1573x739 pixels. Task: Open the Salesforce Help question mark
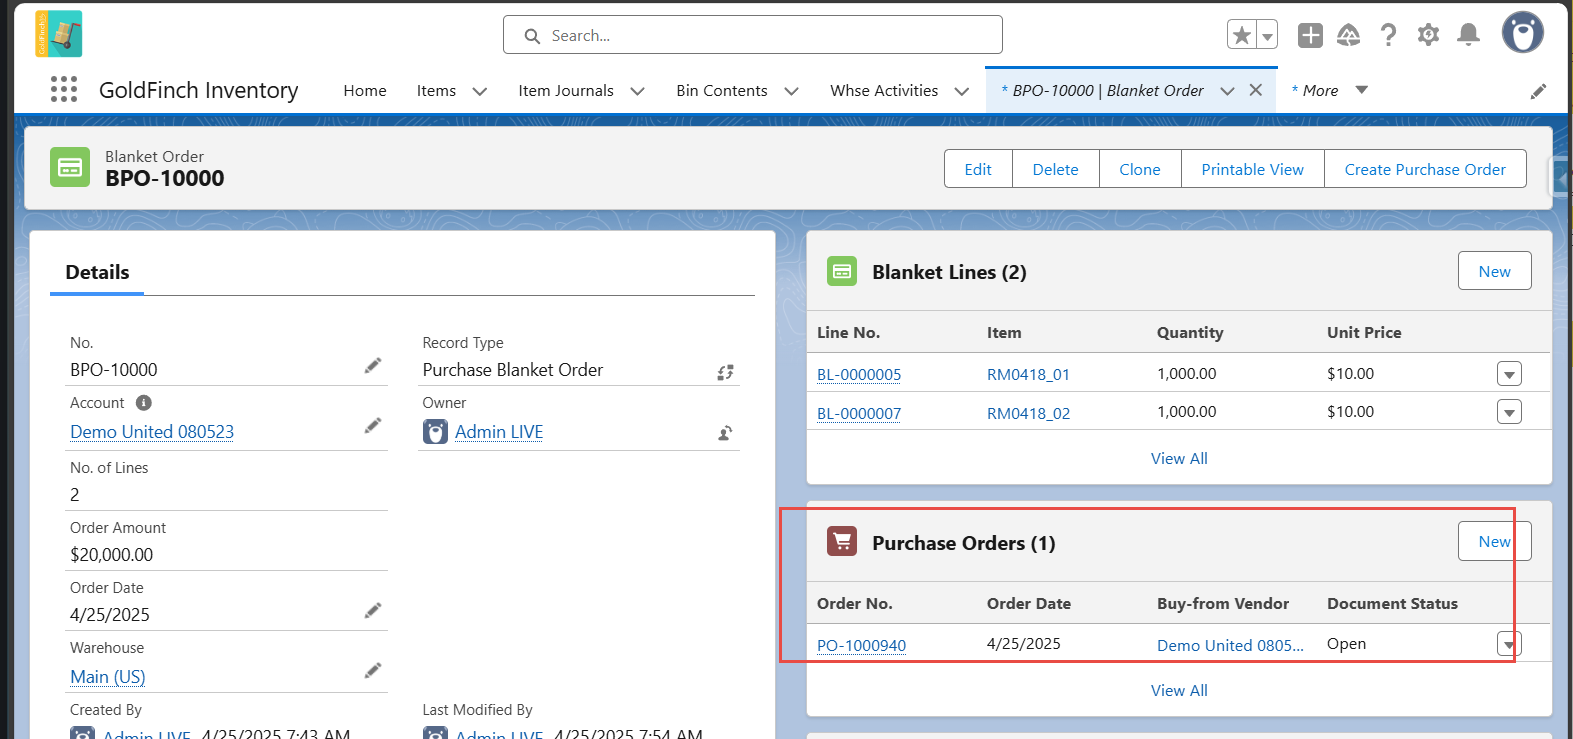1388,35
